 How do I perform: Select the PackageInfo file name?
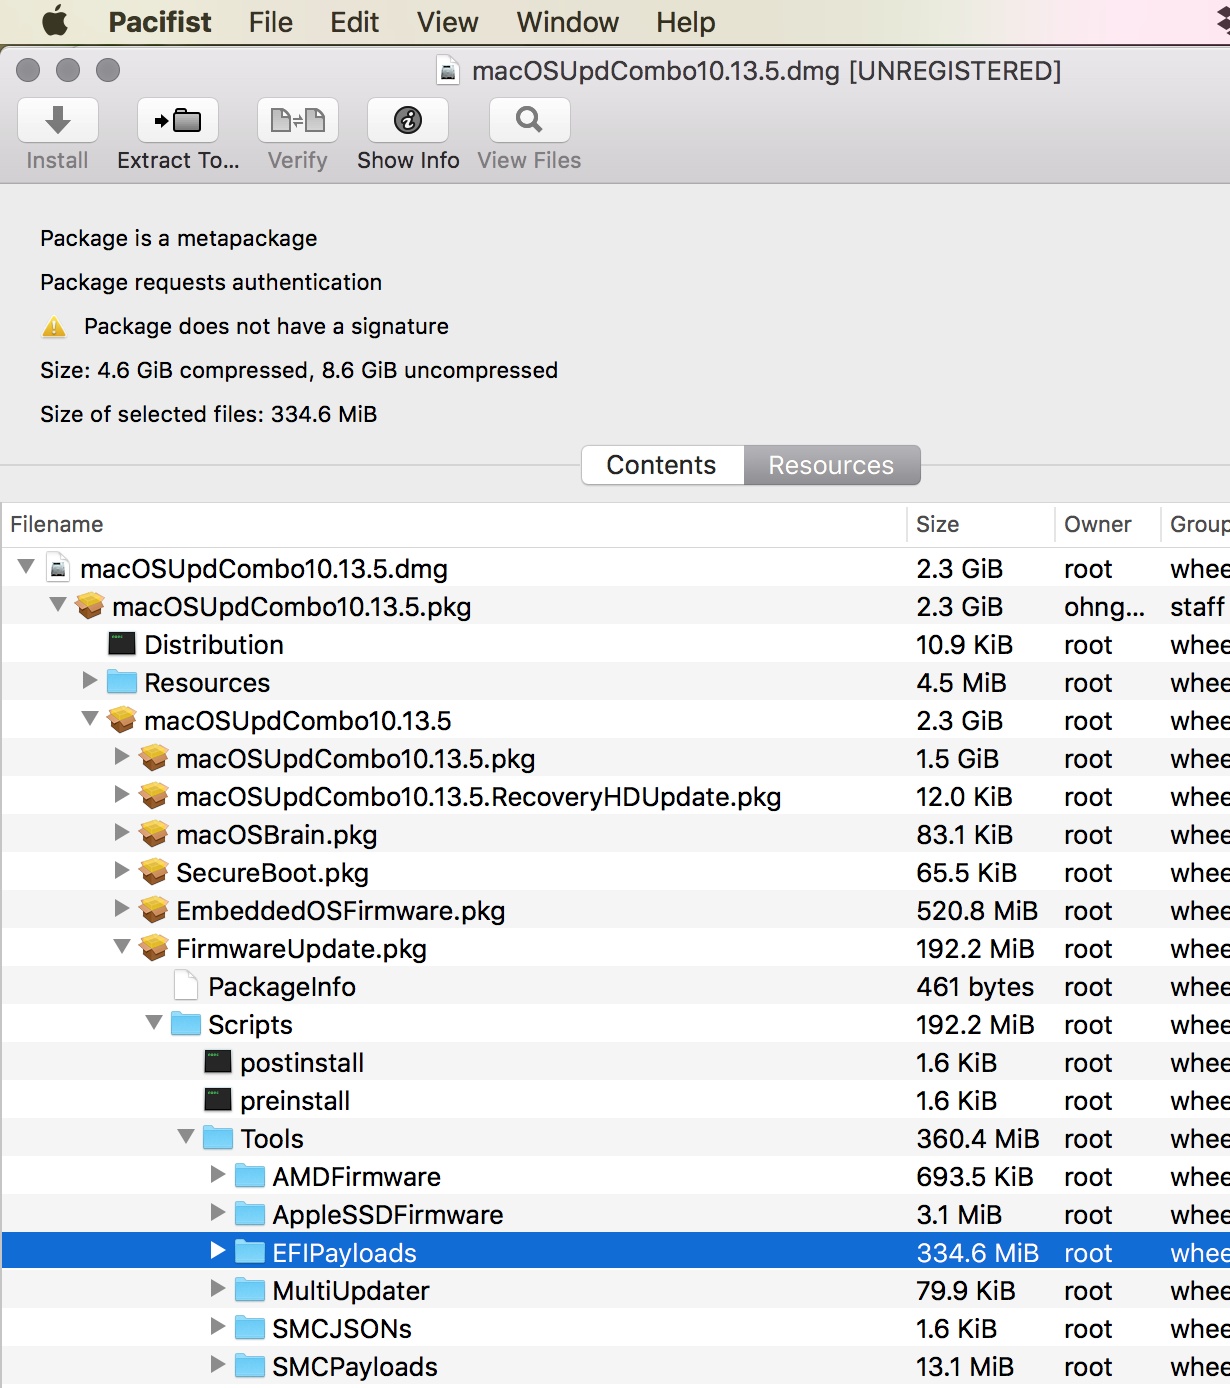pyautogui.click(x=282, y=987)
